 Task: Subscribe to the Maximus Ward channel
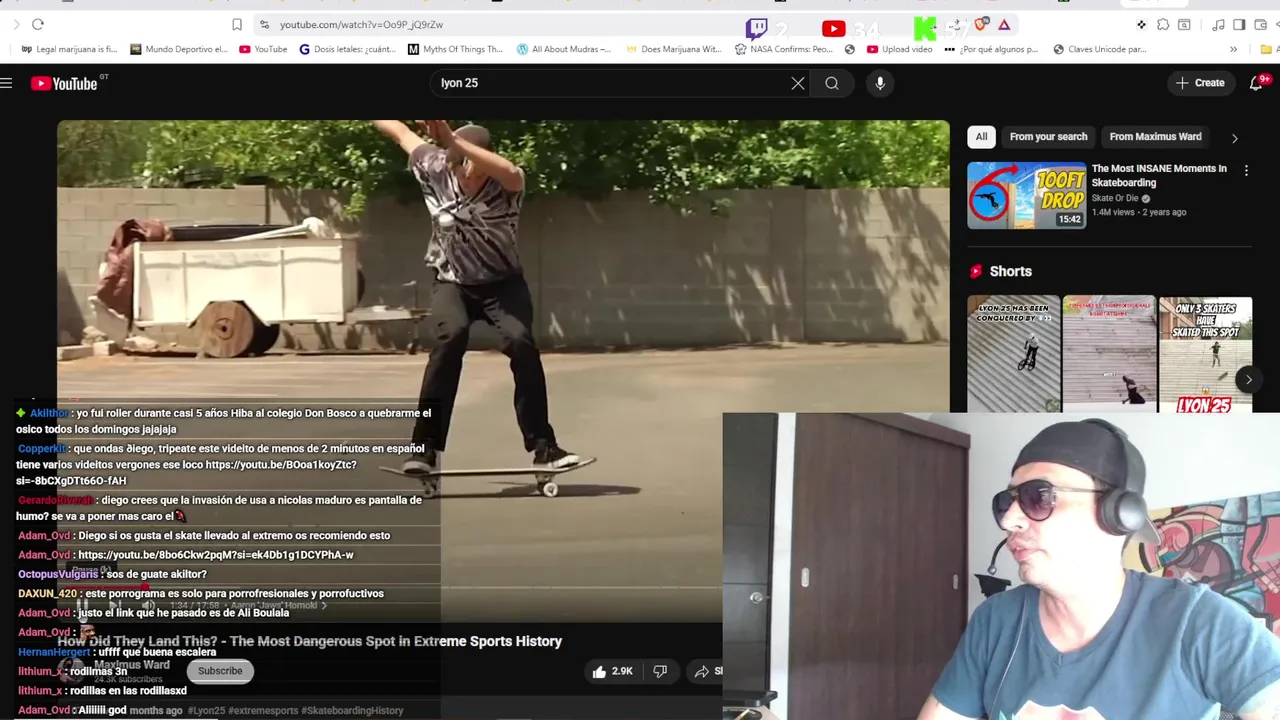pyautogui.click(x=220, y=671)
